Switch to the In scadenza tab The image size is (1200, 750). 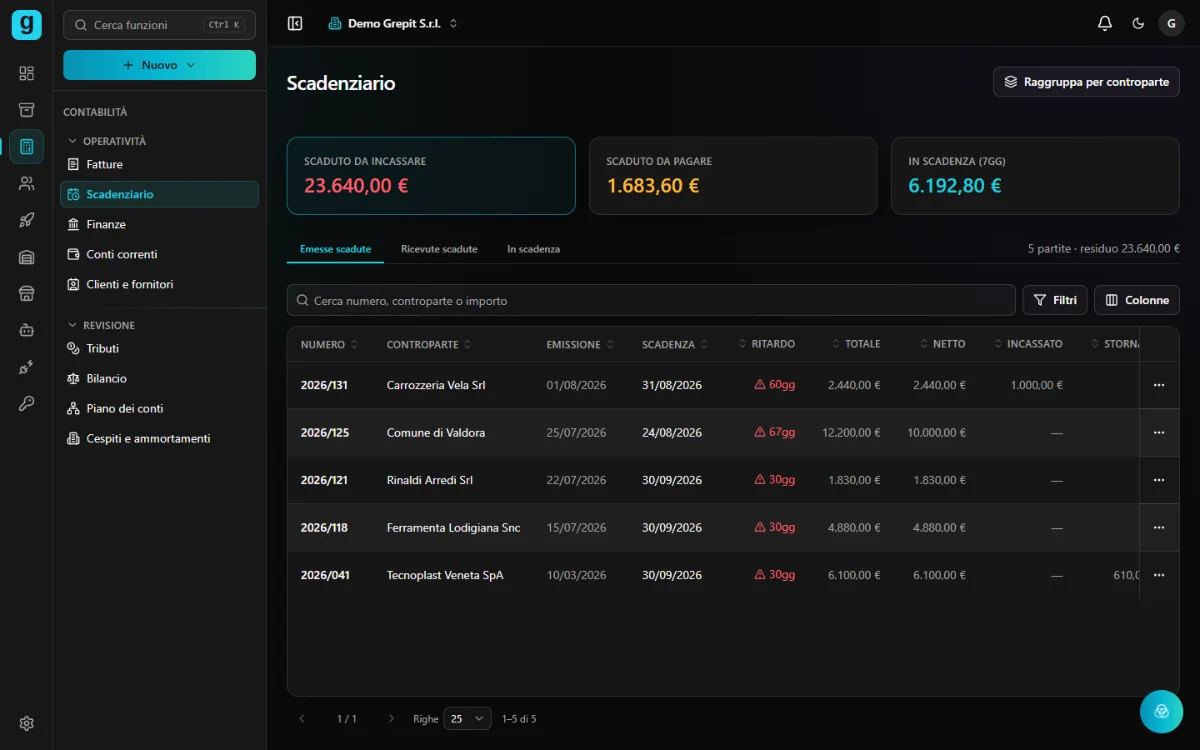click(534, 249)
